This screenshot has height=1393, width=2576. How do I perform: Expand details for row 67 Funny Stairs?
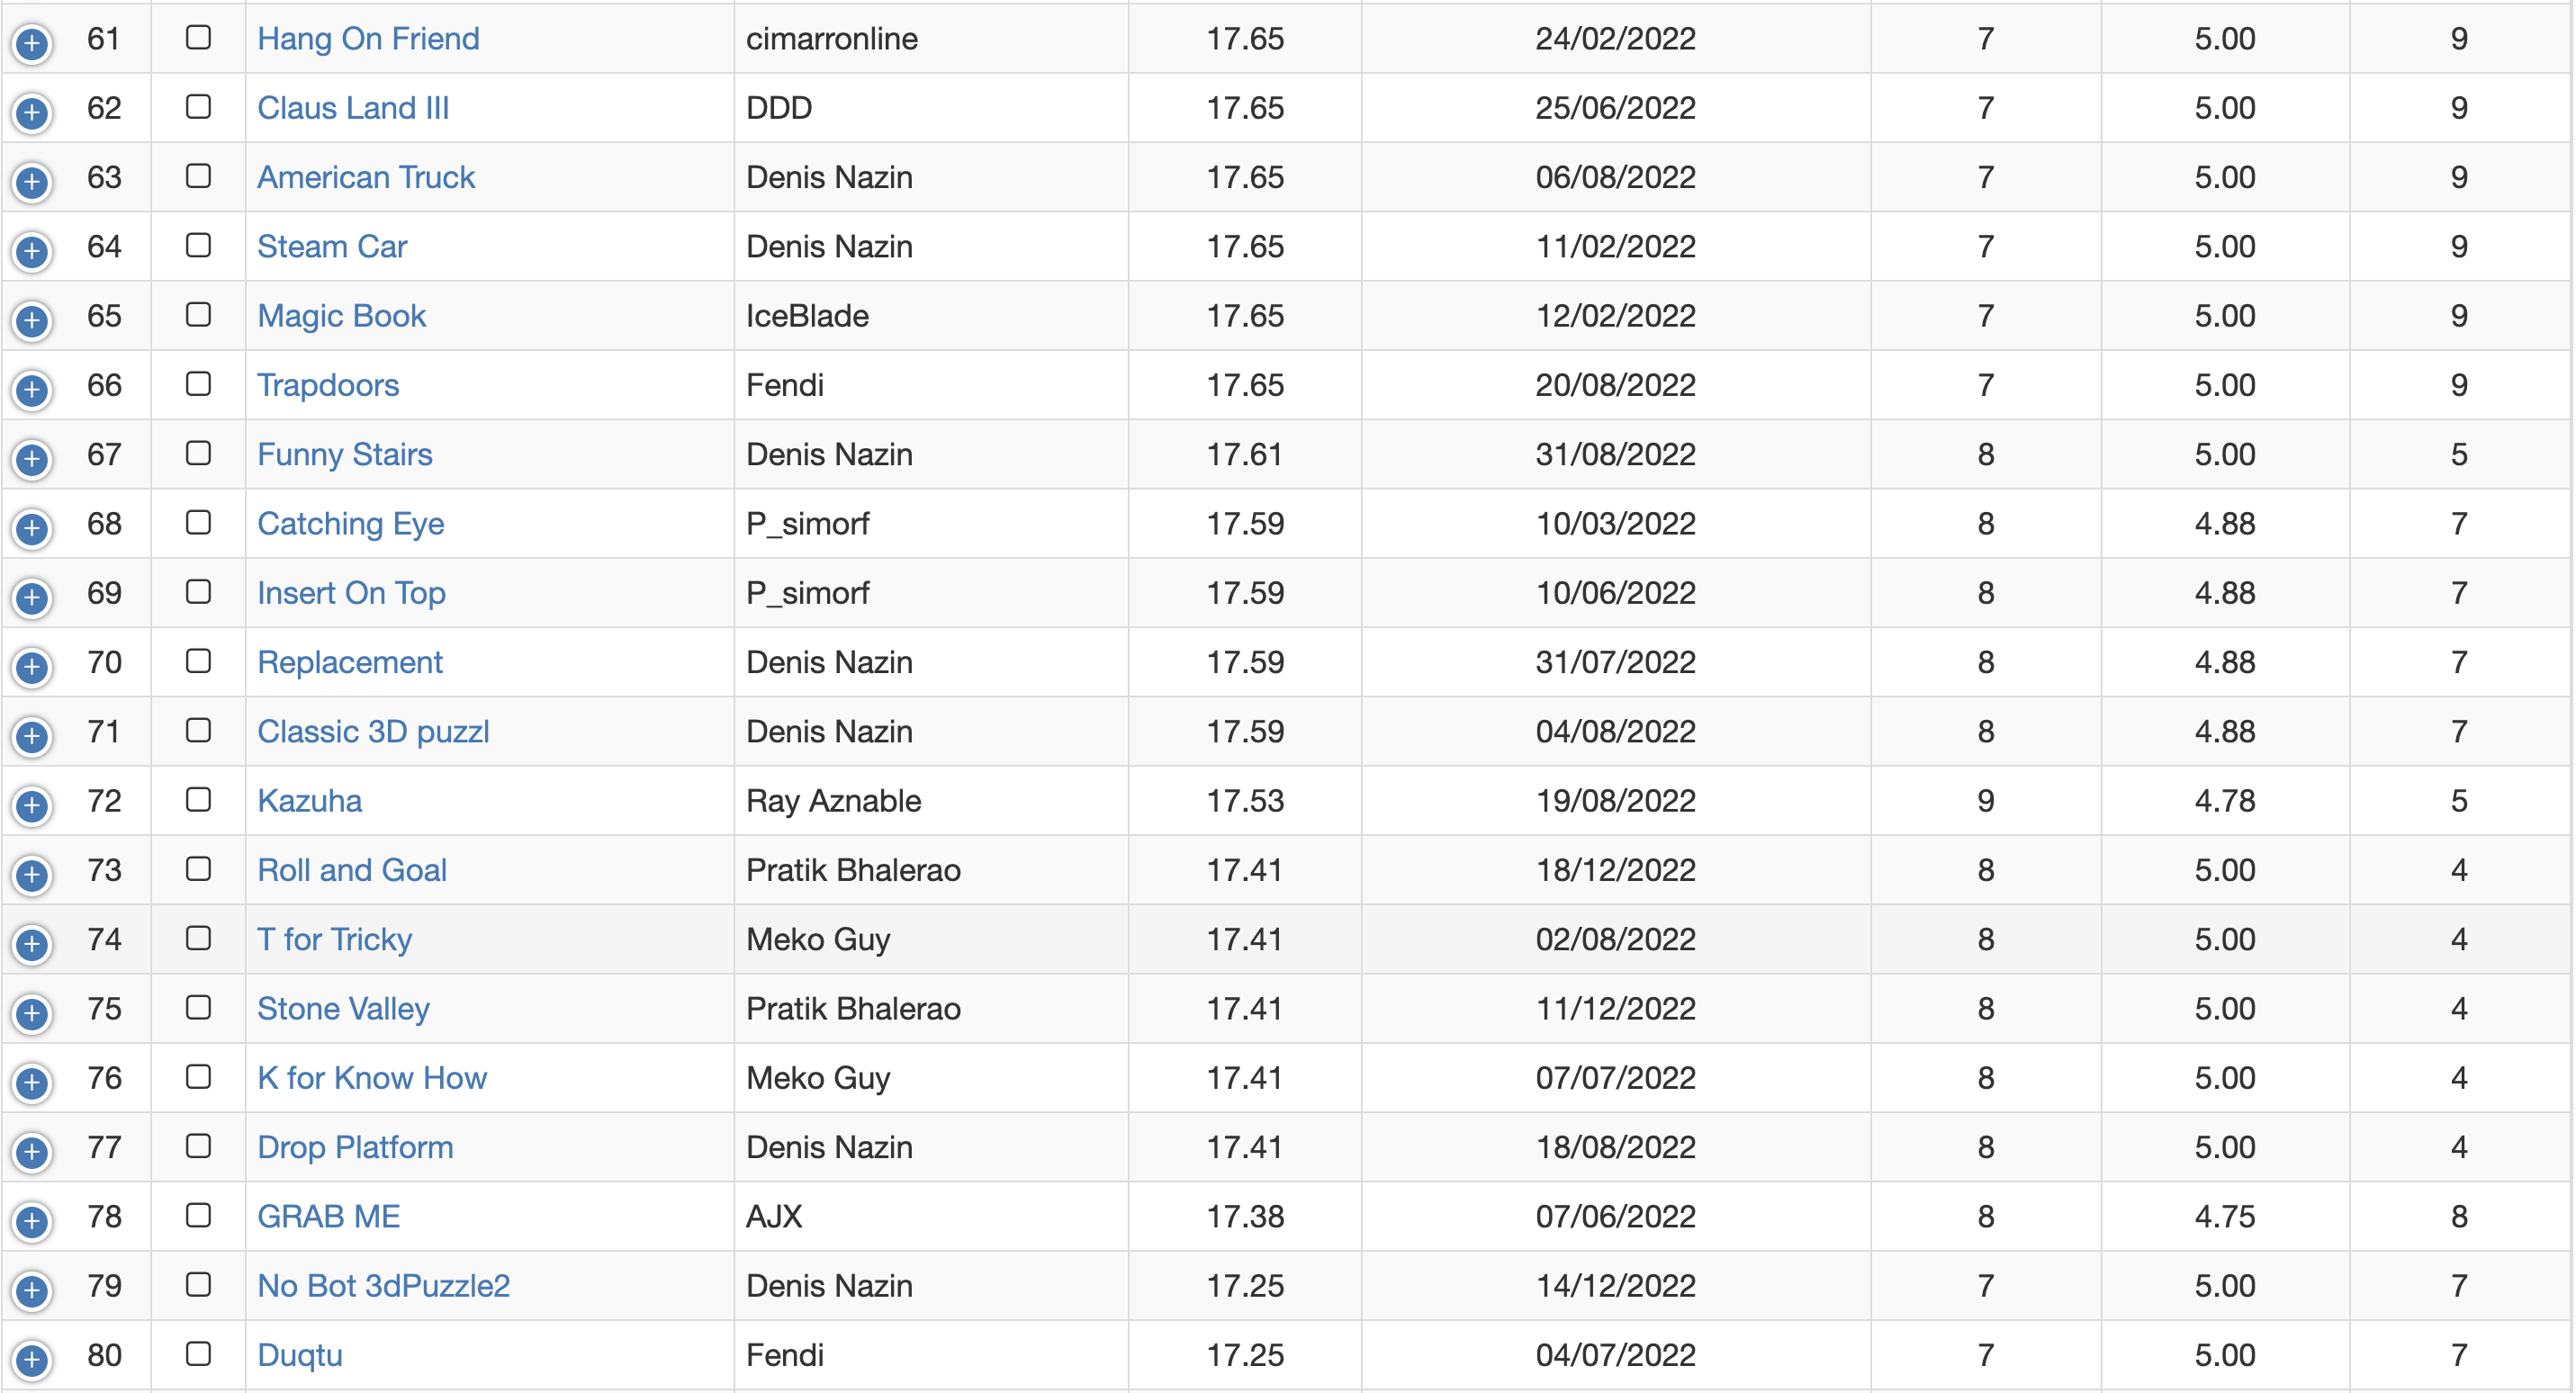point(32,459)
